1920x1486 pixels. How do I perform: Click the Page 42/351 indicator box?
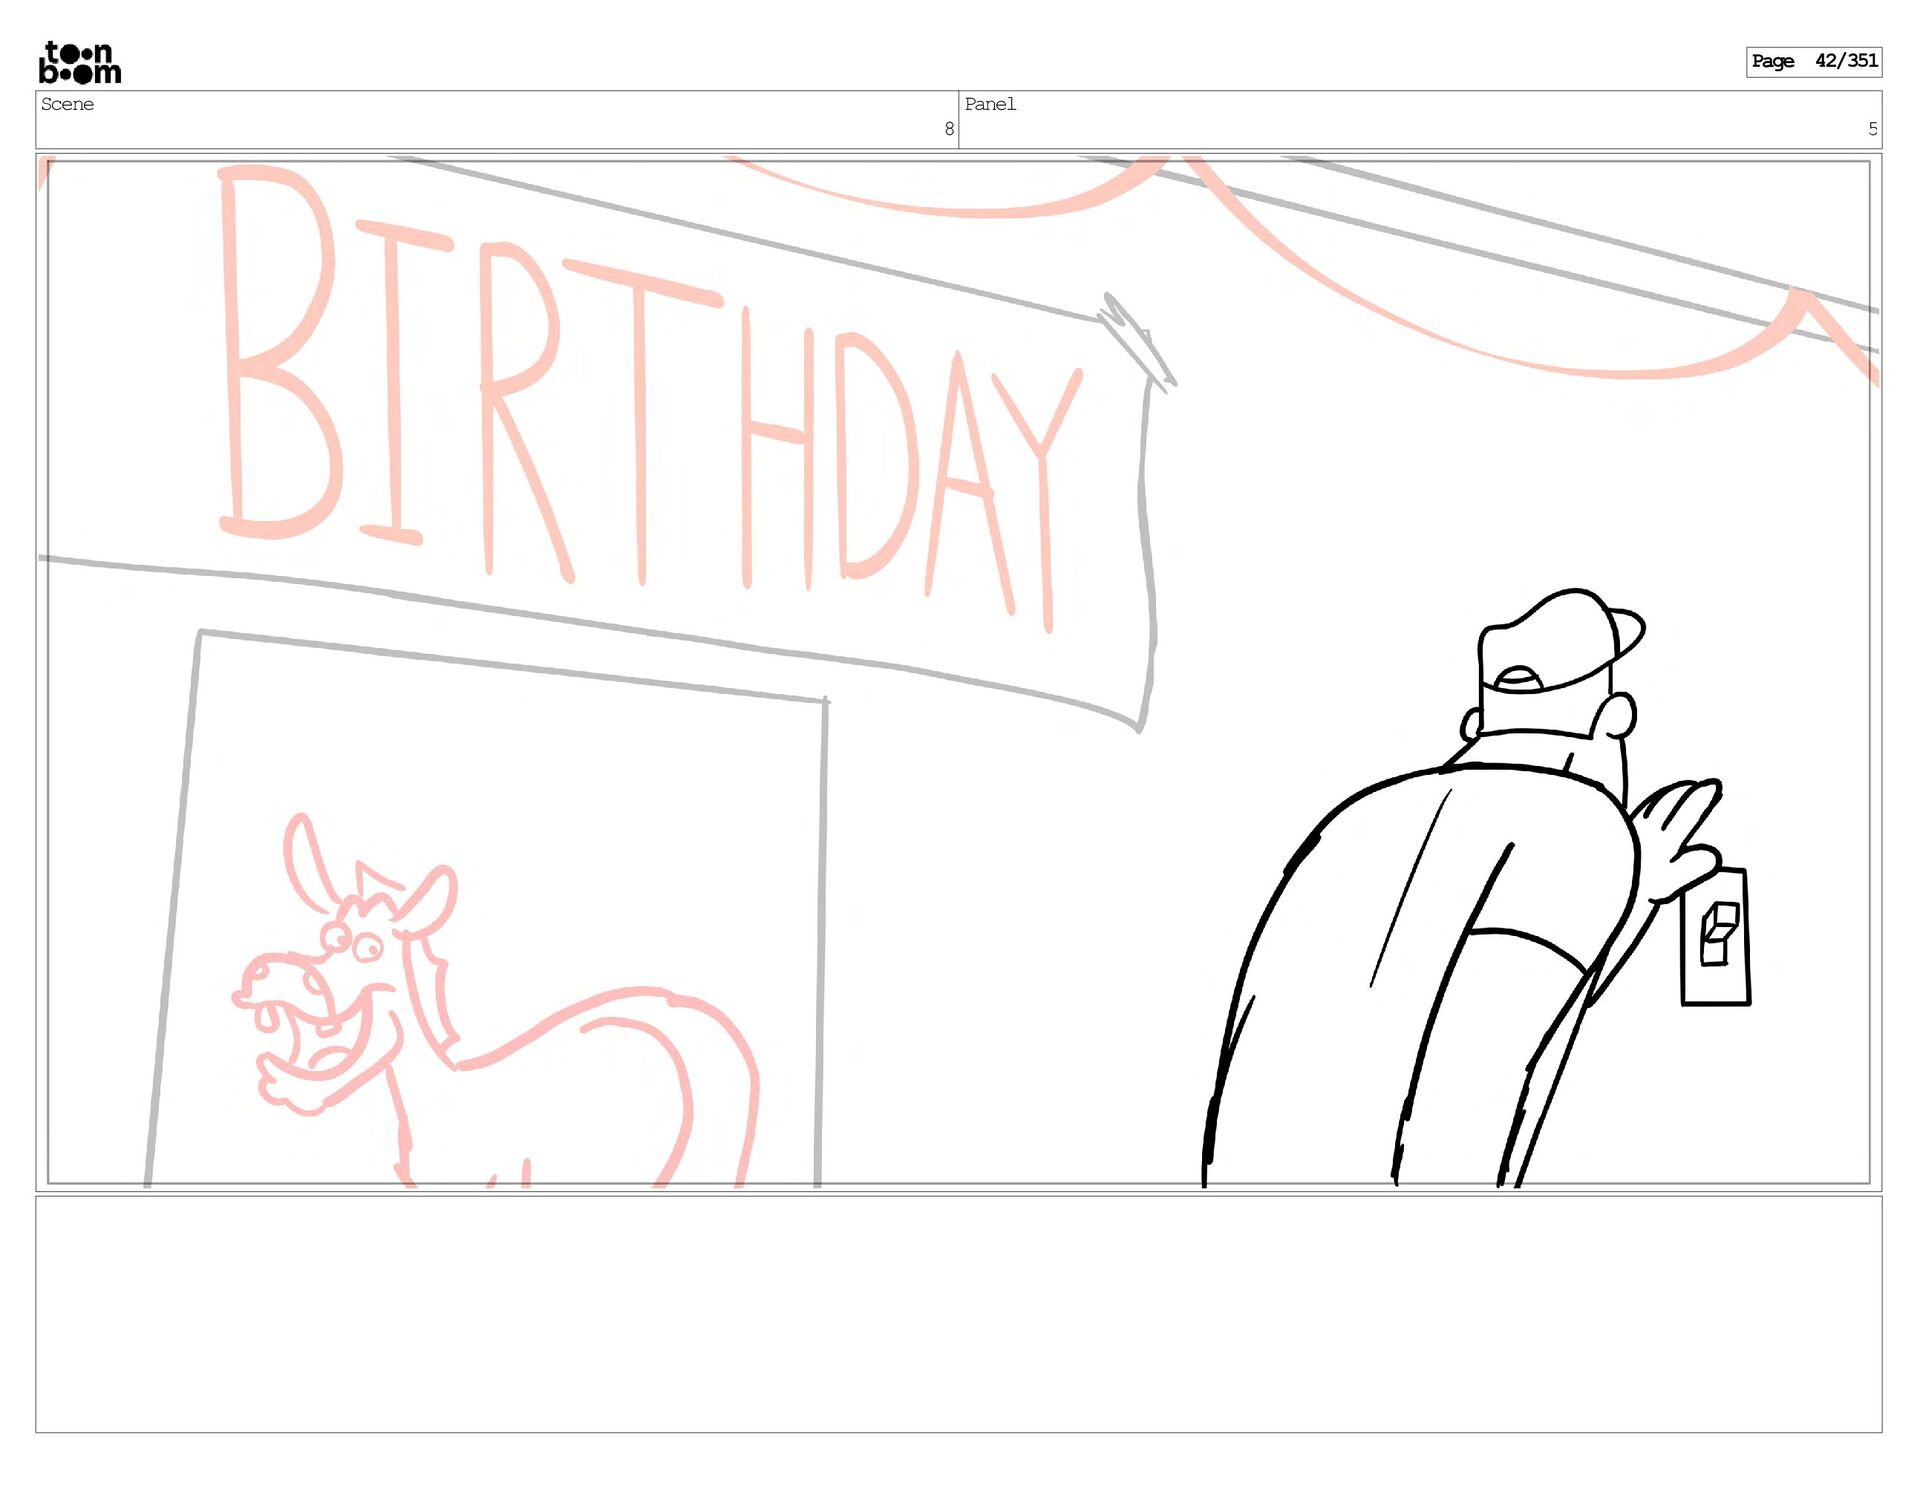click(1813, 61)
